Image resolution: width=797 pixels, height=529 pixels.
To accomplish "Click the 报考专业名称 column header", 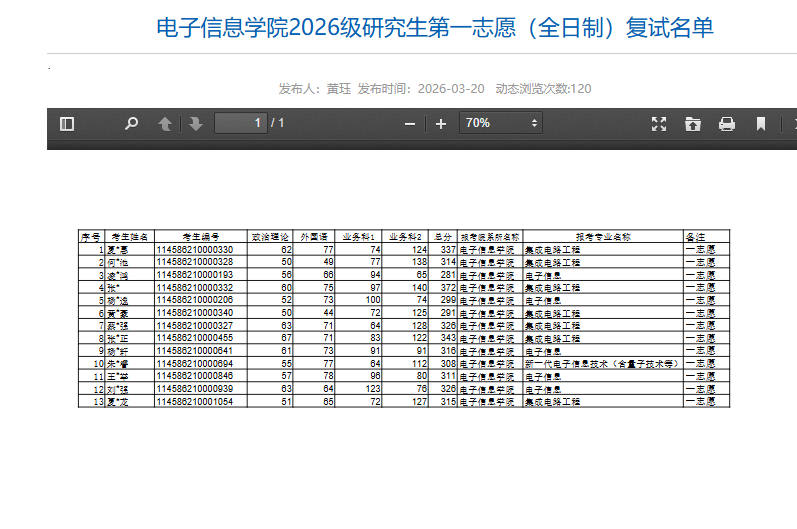I will 602,237.
